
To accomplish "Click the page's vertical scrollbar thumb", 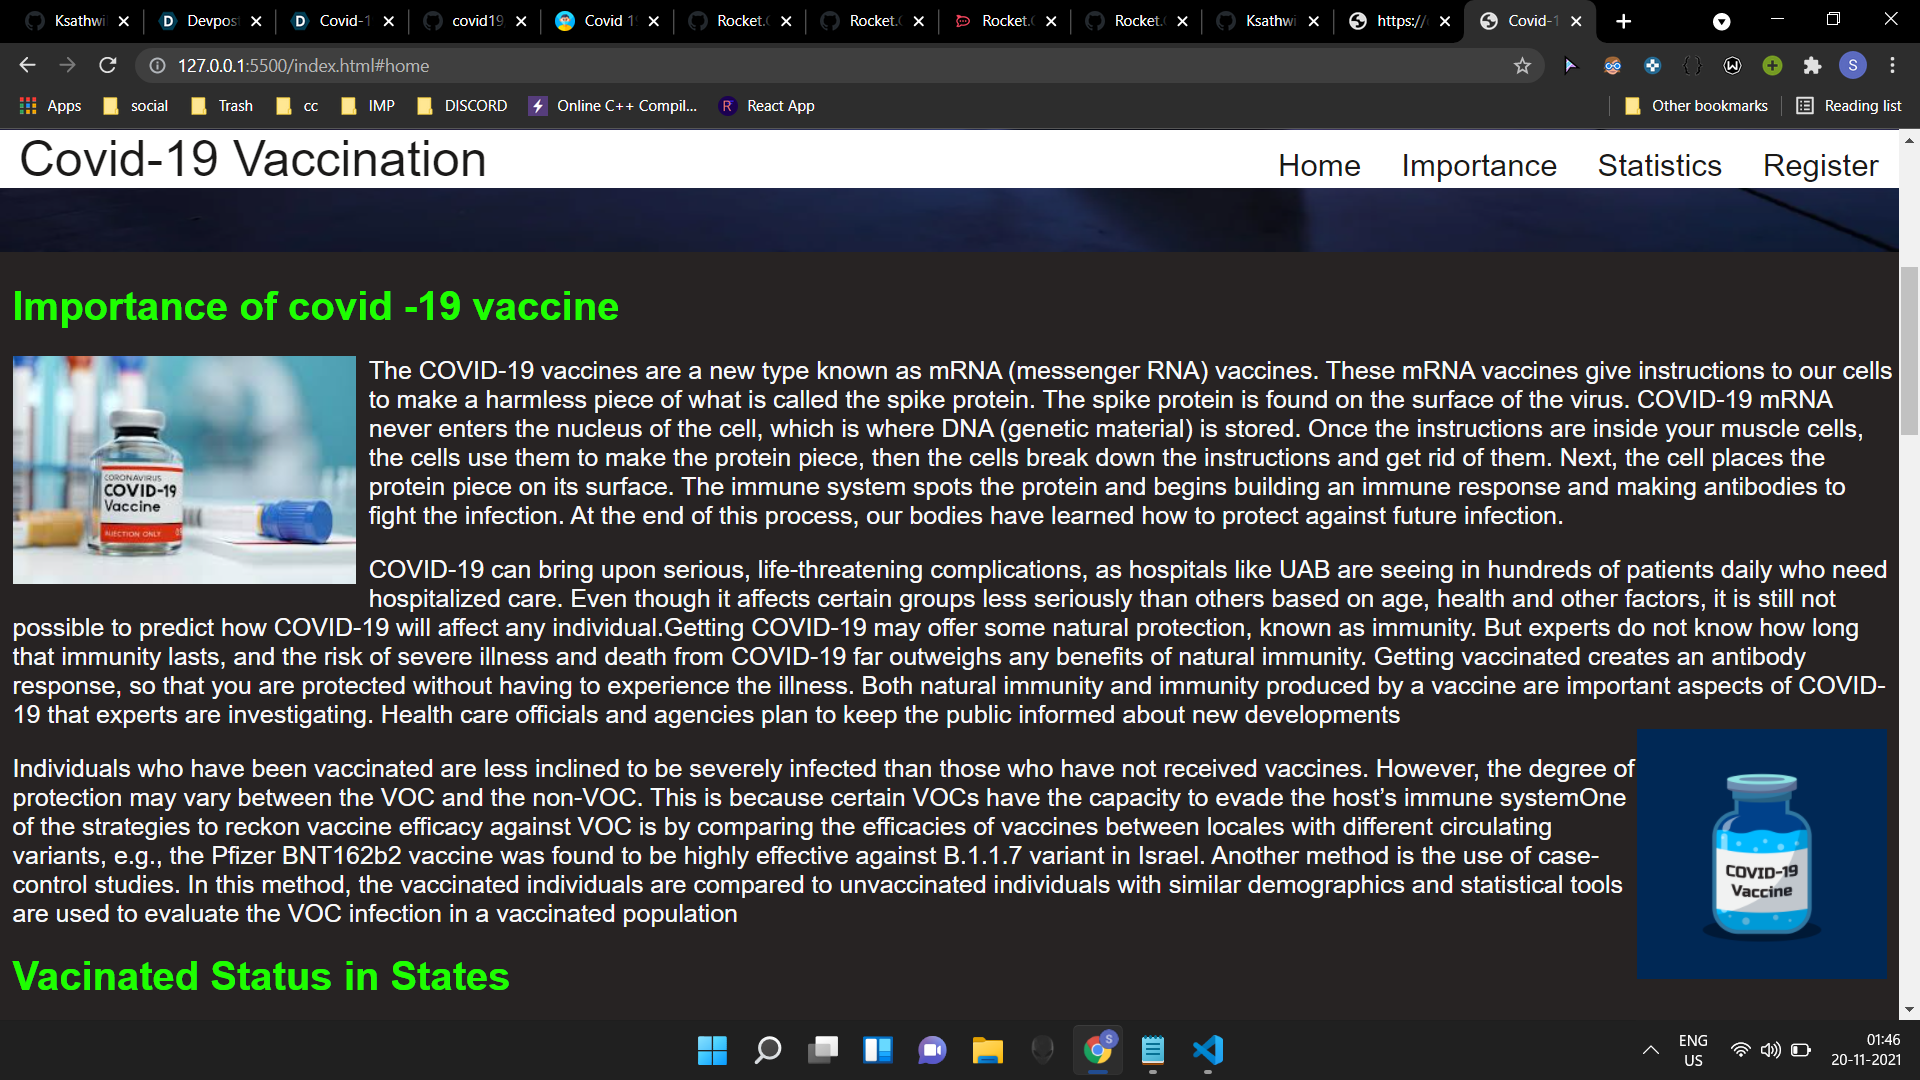I will click(x=1909, y=350).
